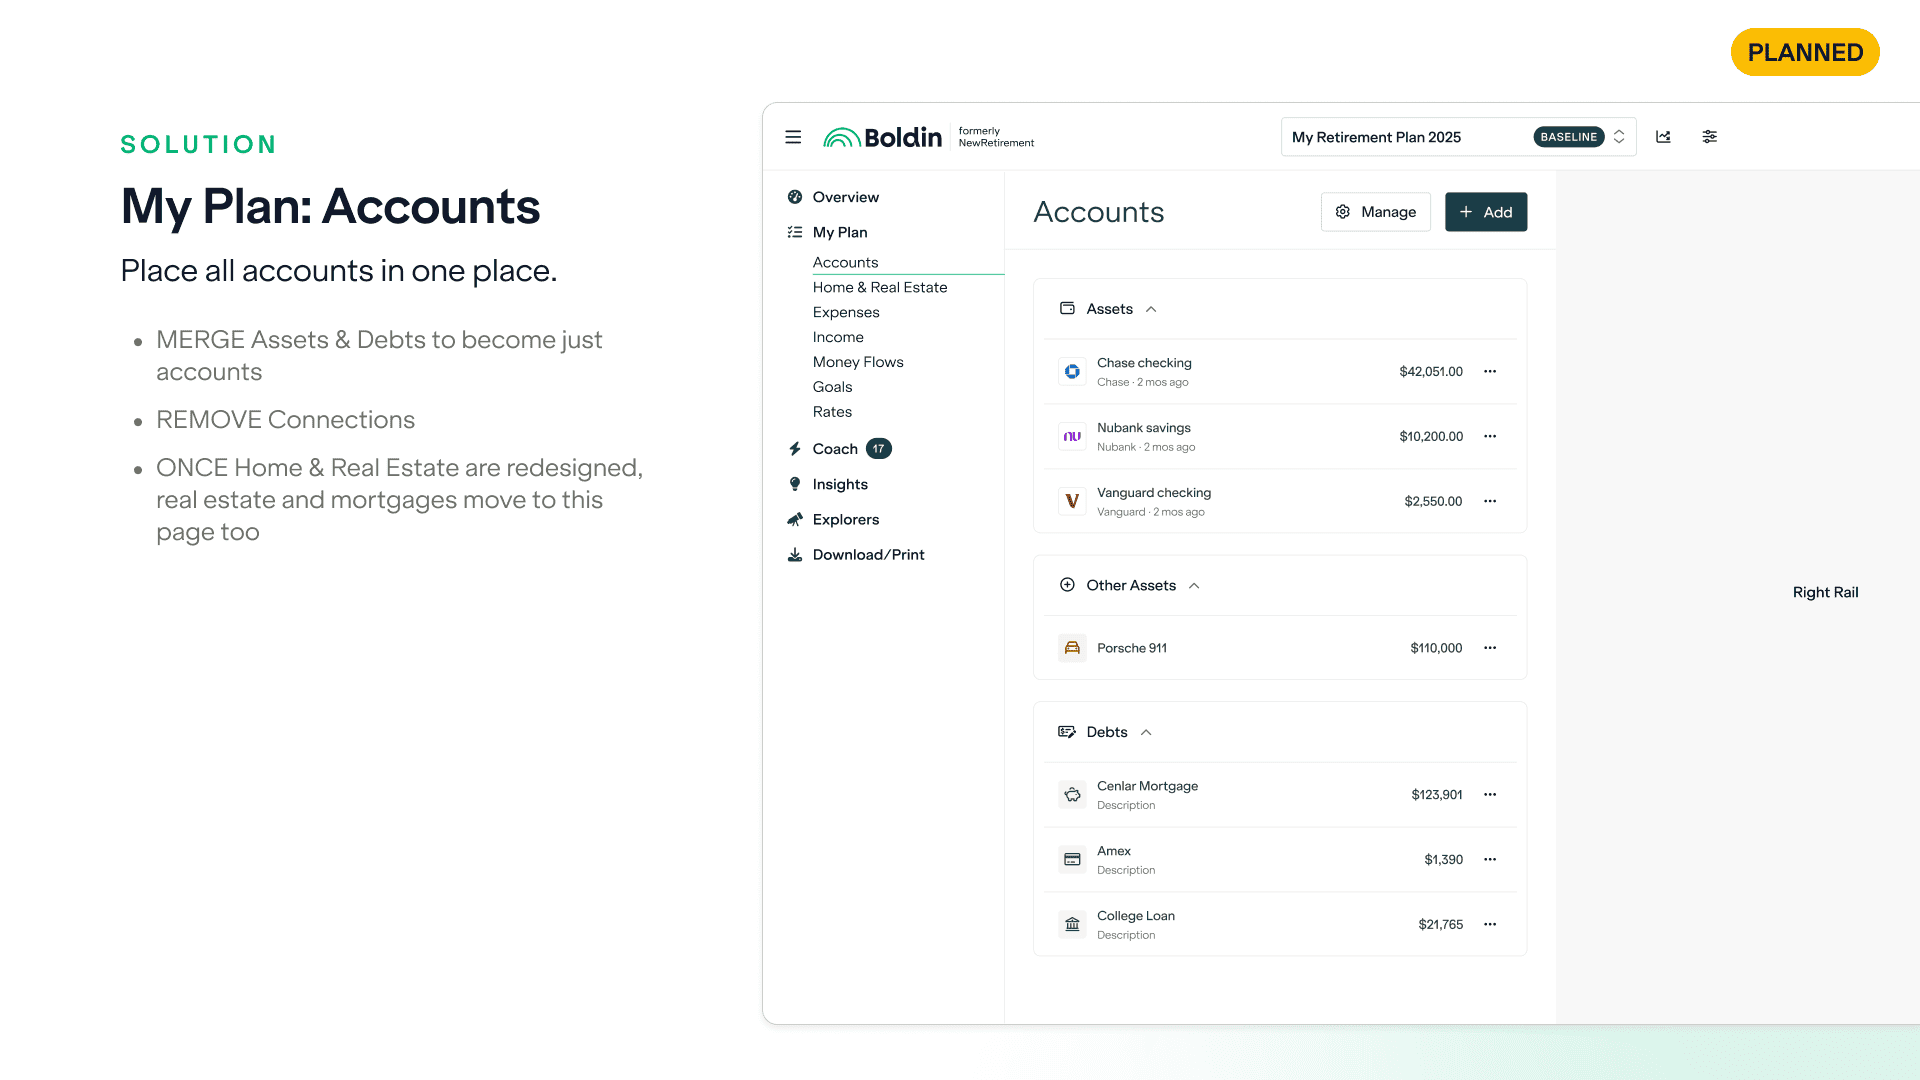Click the Boldin logo
The height and width of the screenshot is (1080, 1920).
pos(882,137)
